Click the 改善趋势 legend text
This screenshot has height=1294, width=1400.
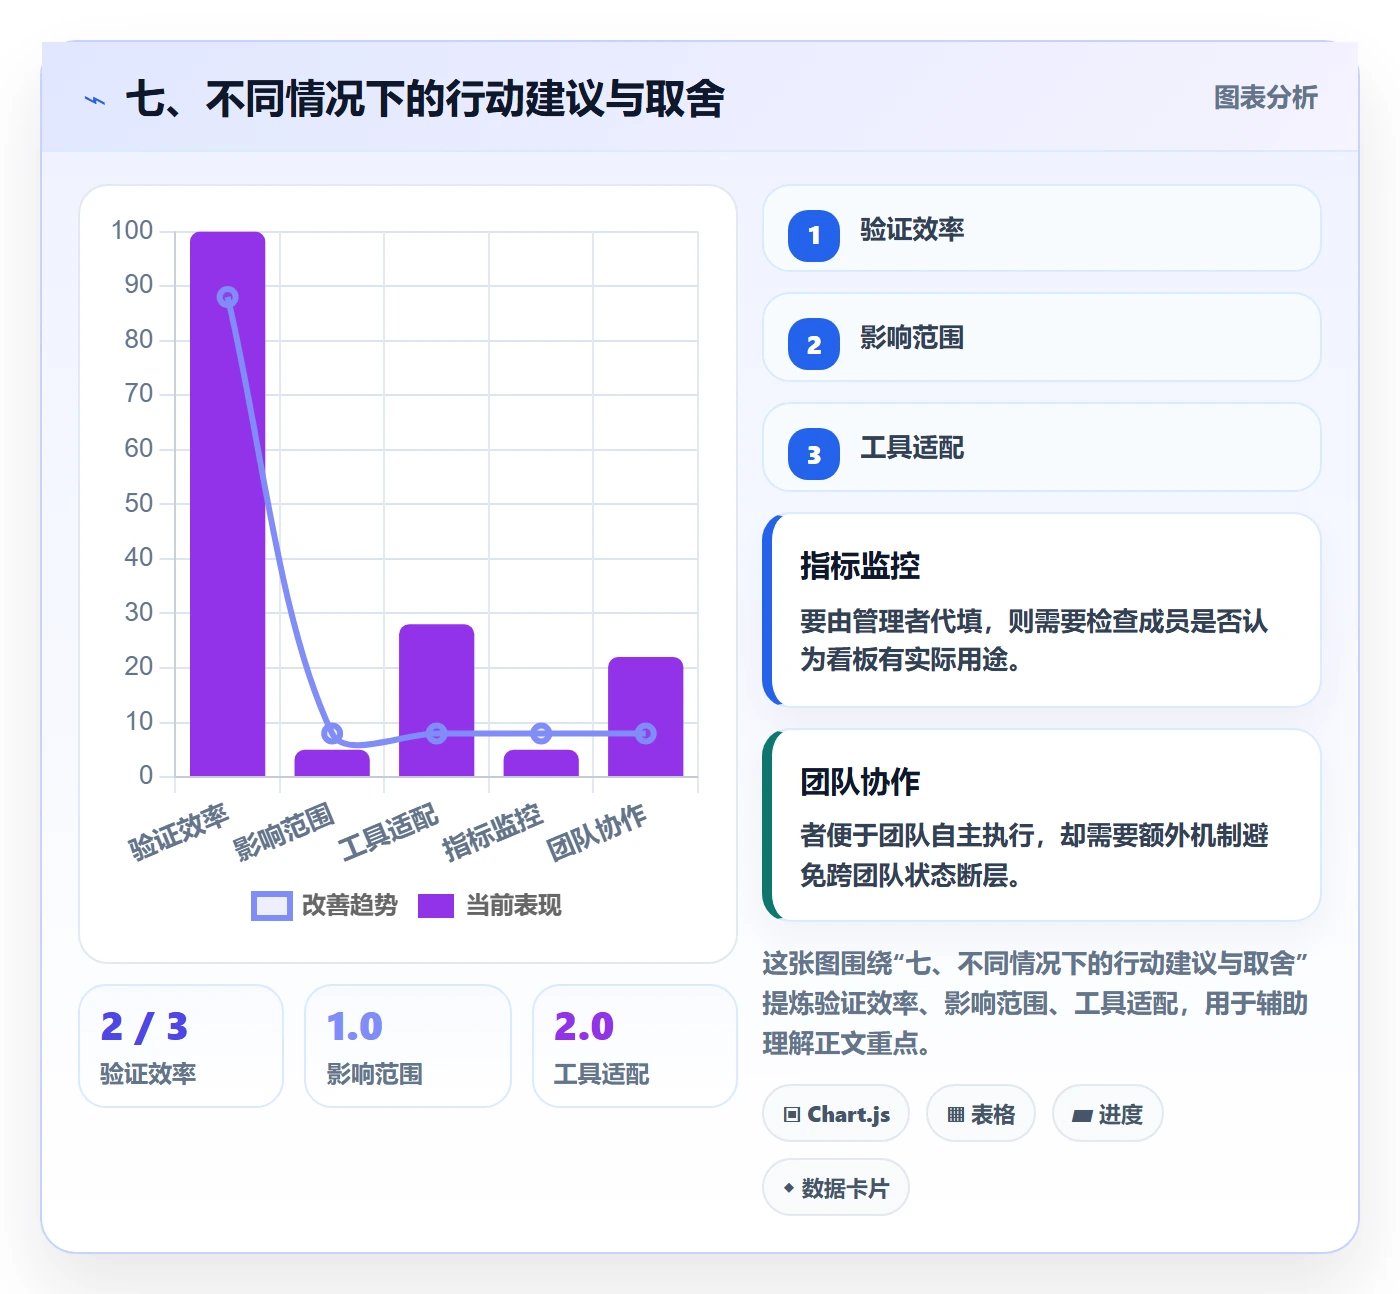(350, 906)
